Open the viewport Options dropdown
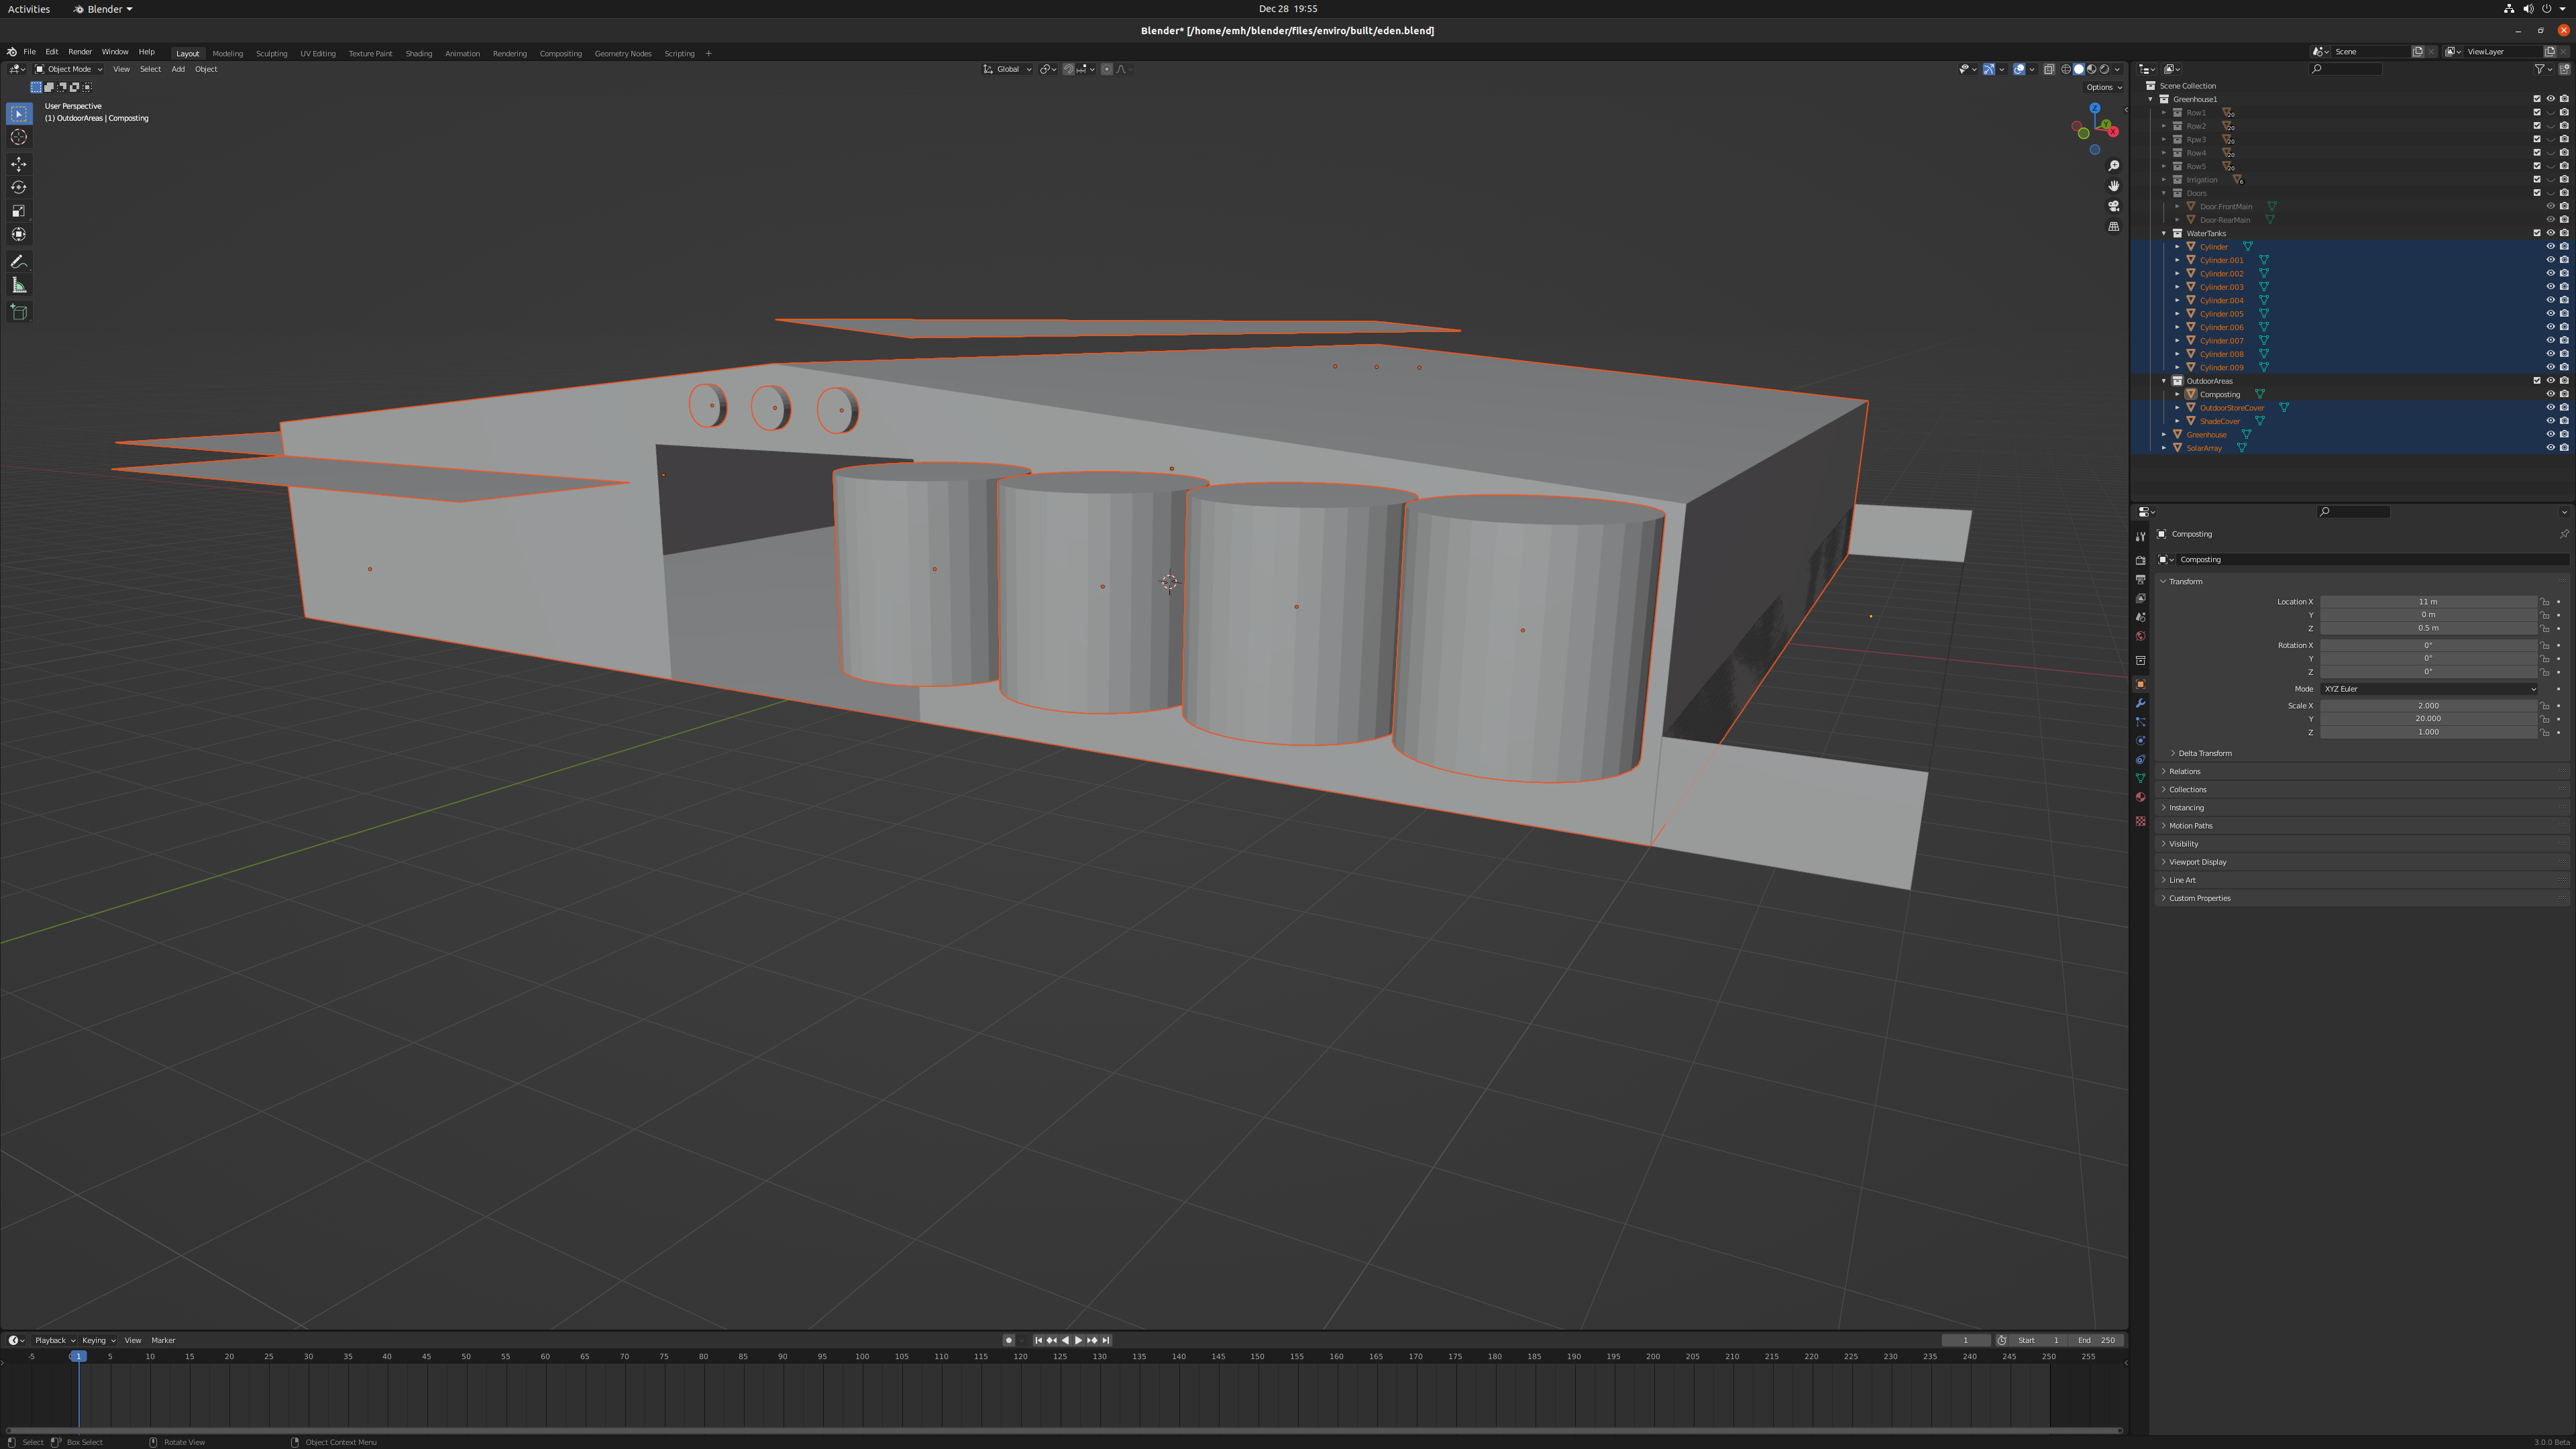This screenshot has height=1449, width=2576. 2103,87
